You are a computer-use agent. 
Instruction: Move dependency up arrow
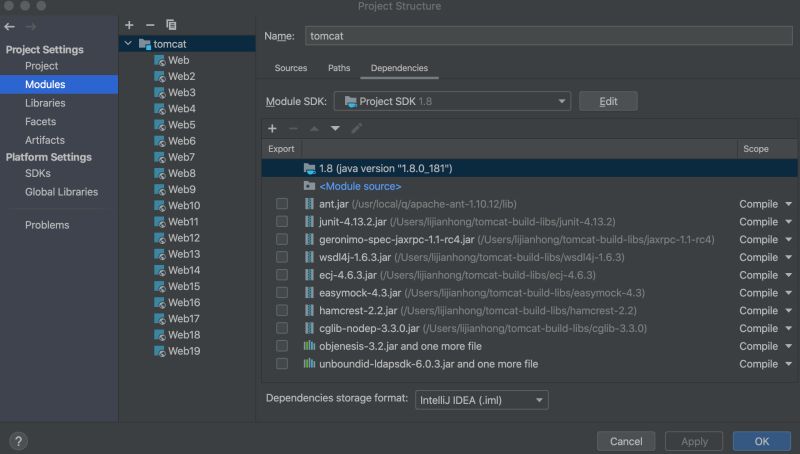click(x=314, y=129)
